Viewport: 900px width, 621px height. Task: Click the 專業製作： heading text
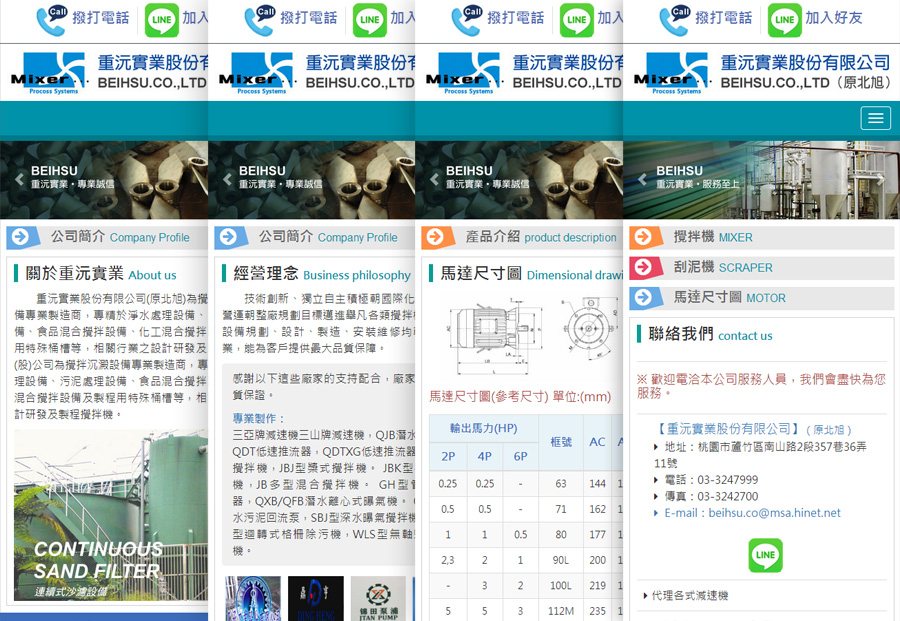pyautogui.click(x=258, y=418)
